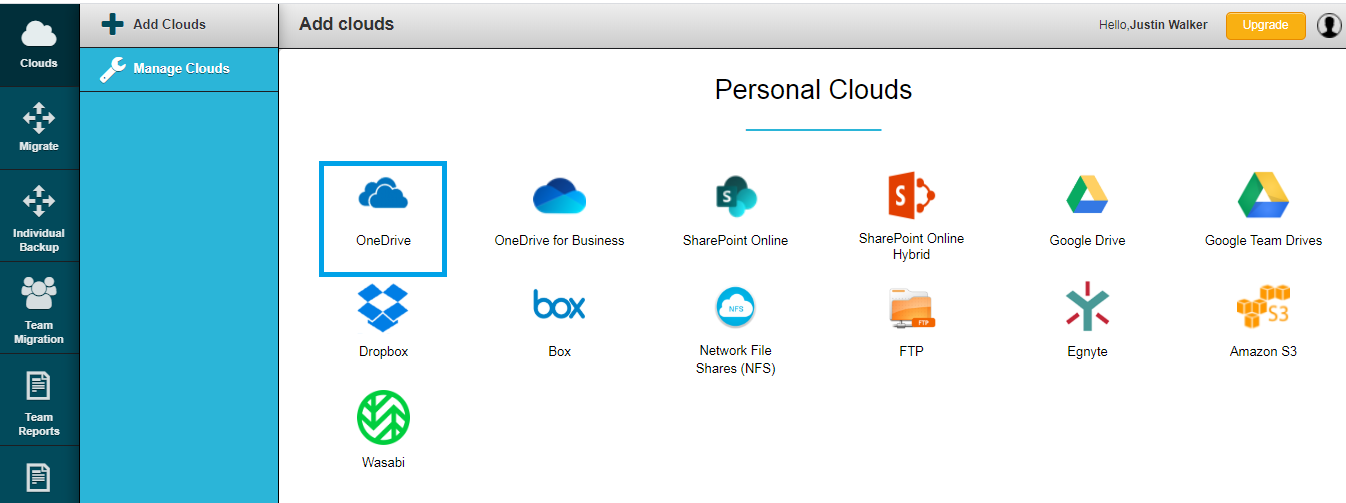Add the Egnyte cloud

[1087, 306]
